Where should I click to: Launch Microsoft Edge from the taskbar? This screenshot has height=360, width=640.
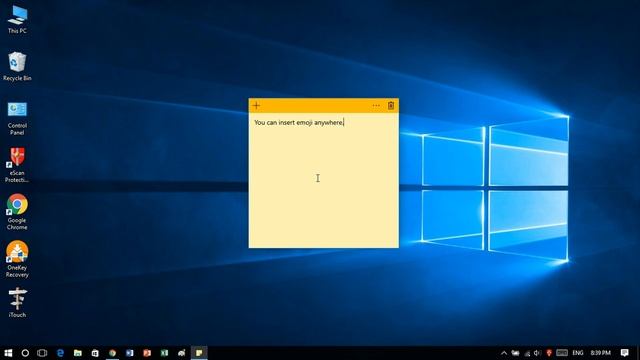tap(60, 353)
